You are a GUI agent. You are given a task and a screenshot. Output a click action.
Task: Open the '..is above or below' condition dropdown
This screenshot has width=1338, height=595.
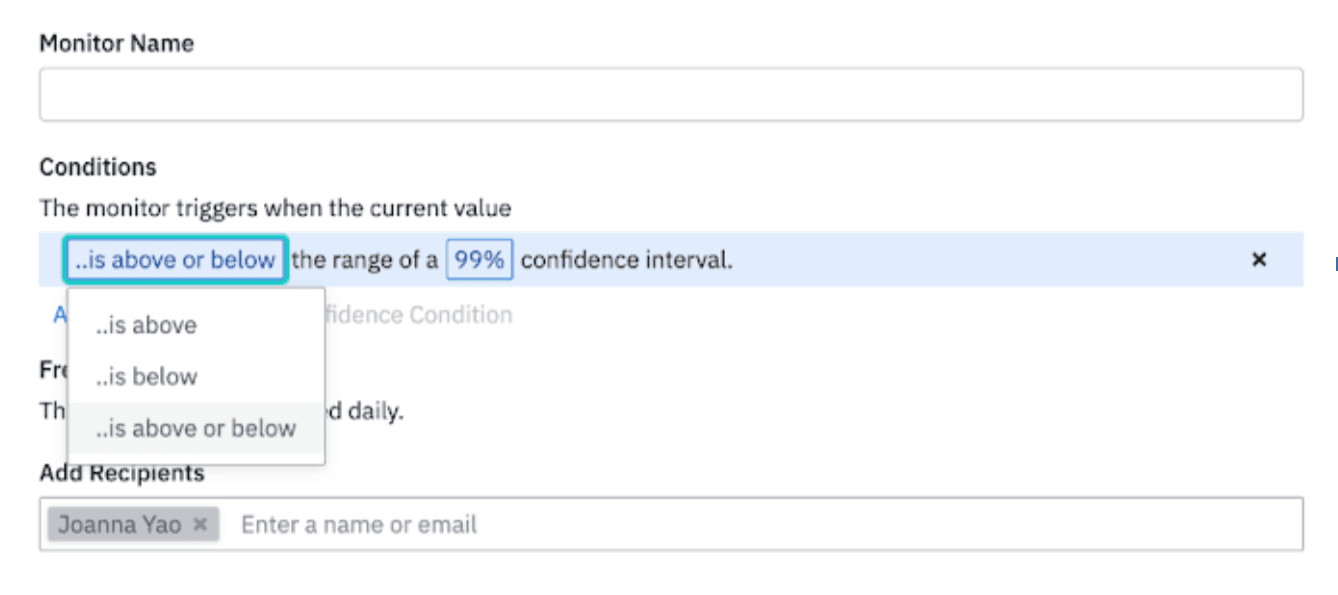[176, 260]
